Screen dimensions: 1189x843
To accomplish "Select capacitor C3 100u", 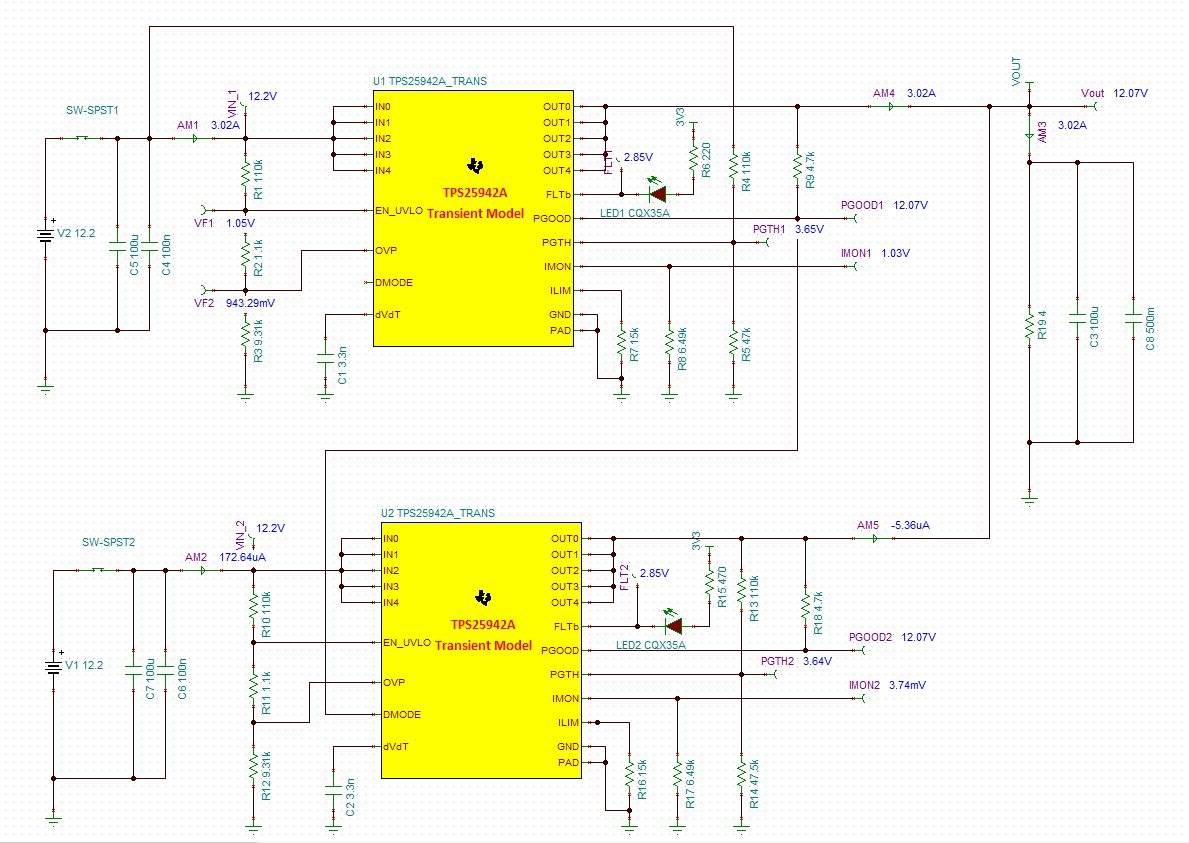I will pos(1077,318).
